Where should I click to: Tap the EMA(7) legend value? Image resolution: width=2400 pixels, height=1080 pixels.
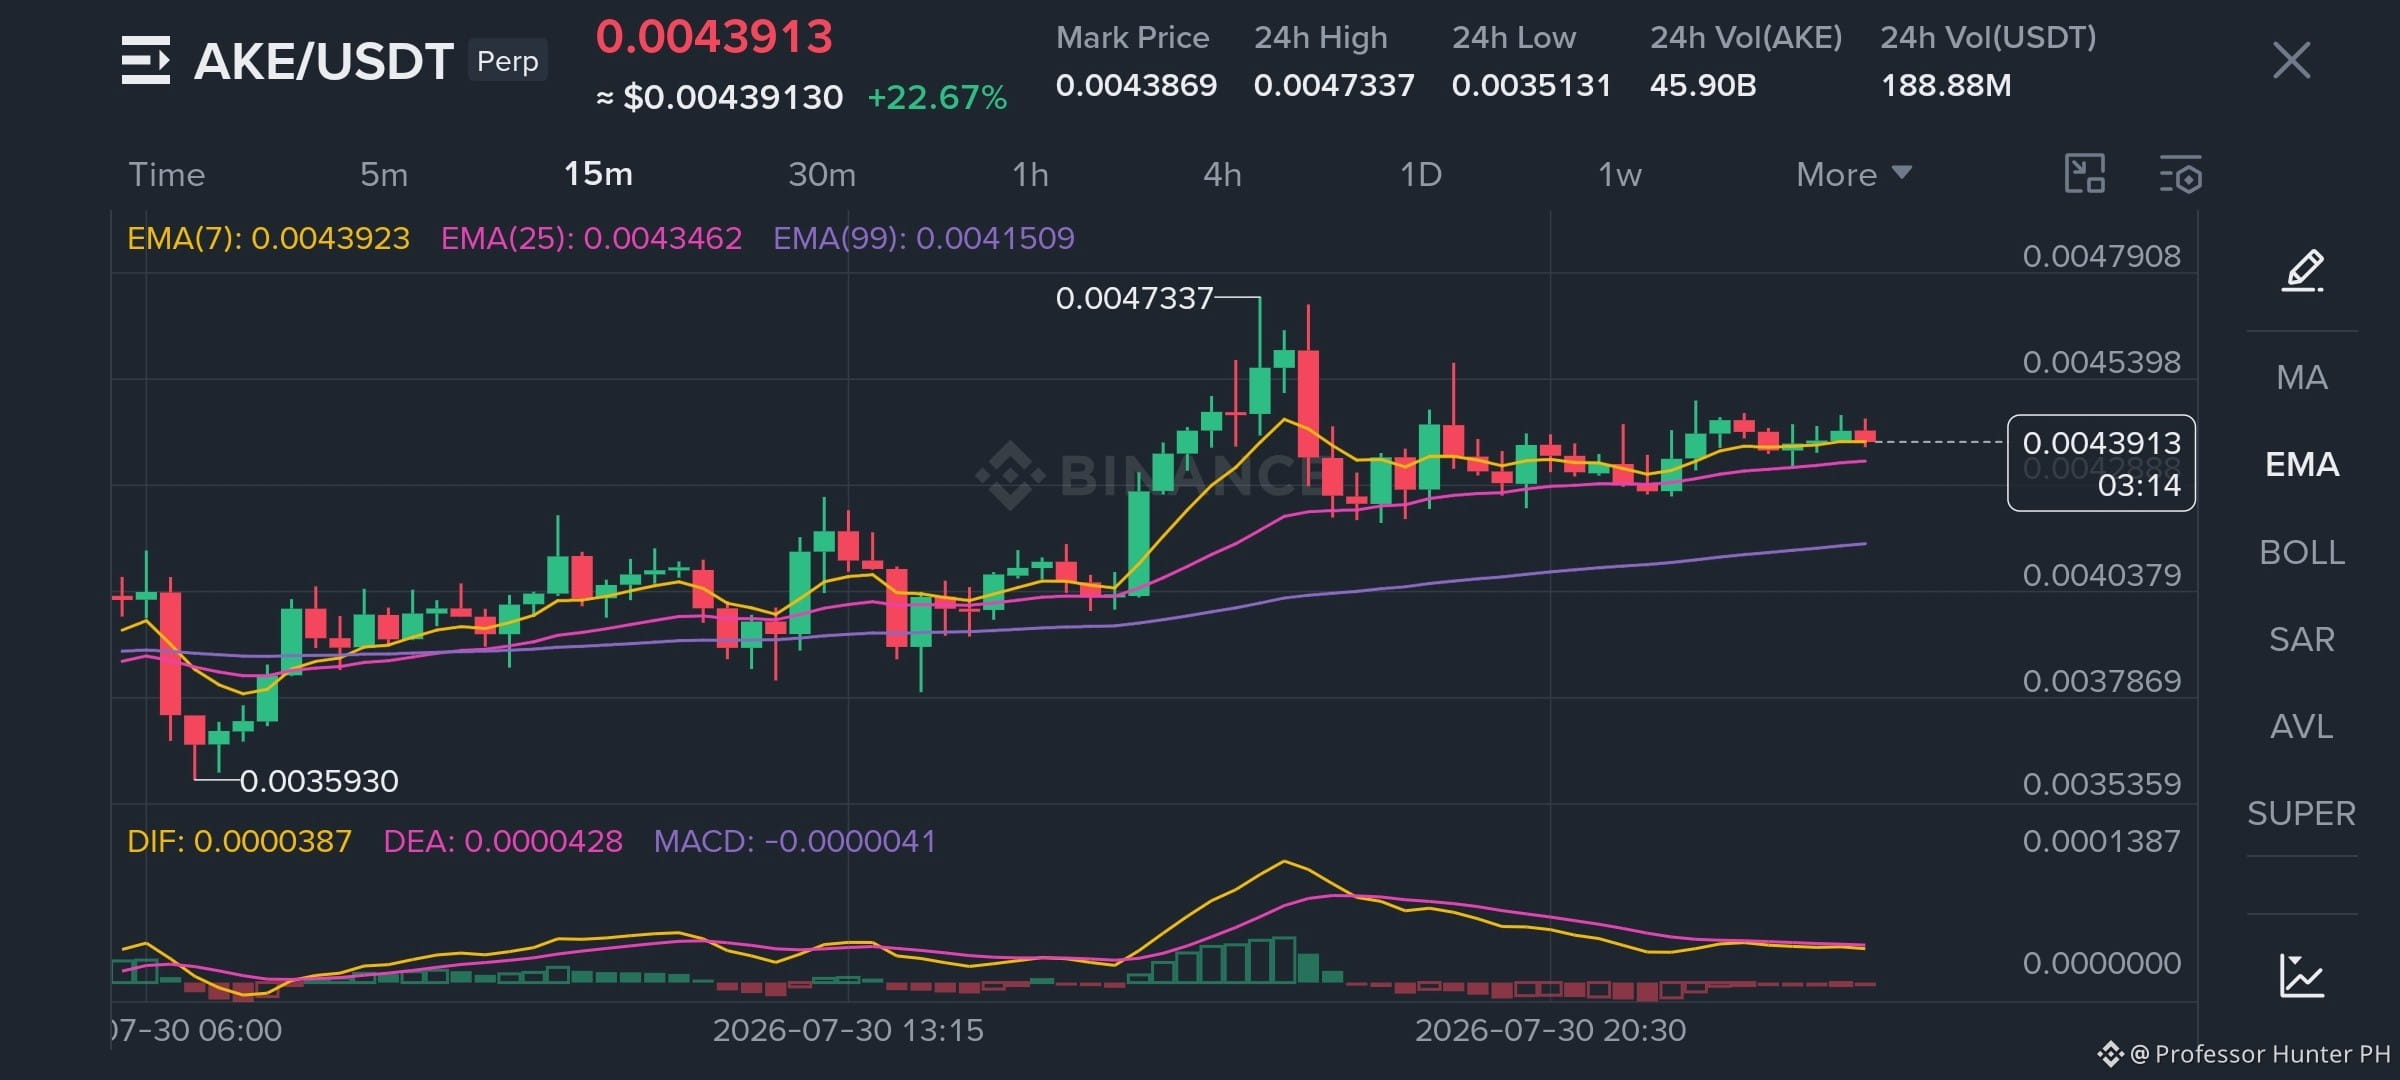[x=268, y=238]
